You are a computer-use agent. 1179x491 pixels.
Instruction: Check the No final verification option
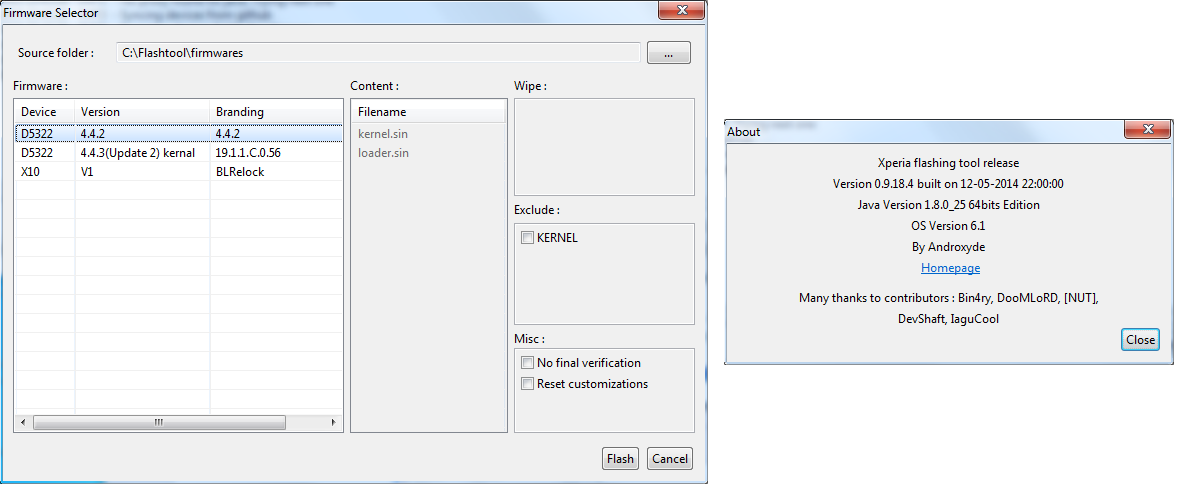coord(527,363)
